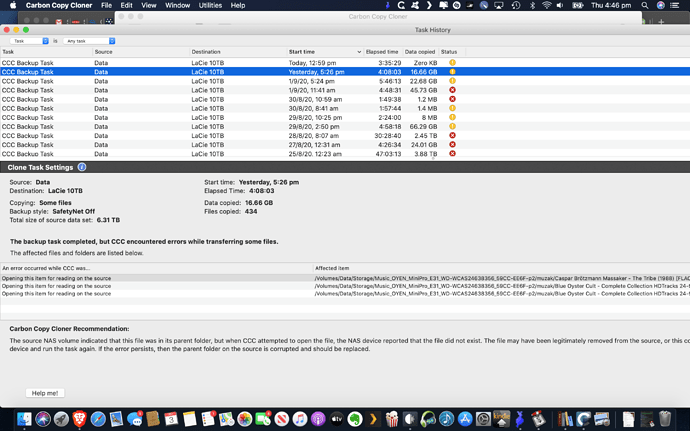This screenshot has width=690, height=431.
Task: Open Plex in the Dock
Action: (373, 419)
